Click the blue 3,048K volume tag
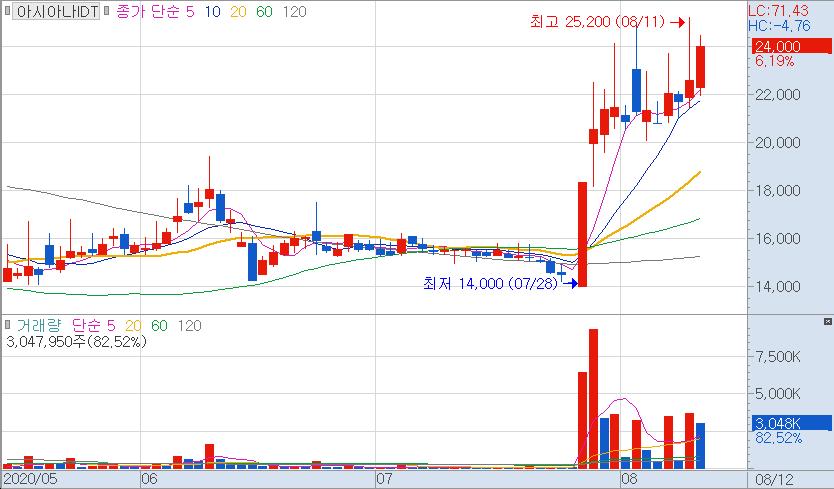834x489 pixels. 791,423
